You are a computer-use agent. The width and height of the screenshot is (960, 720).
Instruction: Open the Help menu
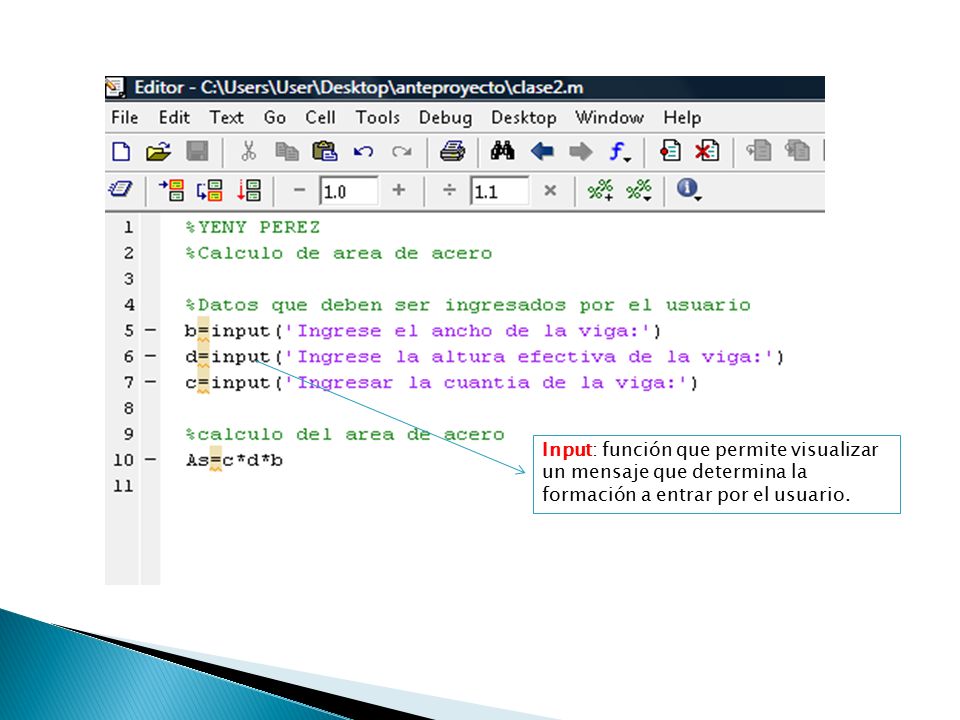point(682,118)
